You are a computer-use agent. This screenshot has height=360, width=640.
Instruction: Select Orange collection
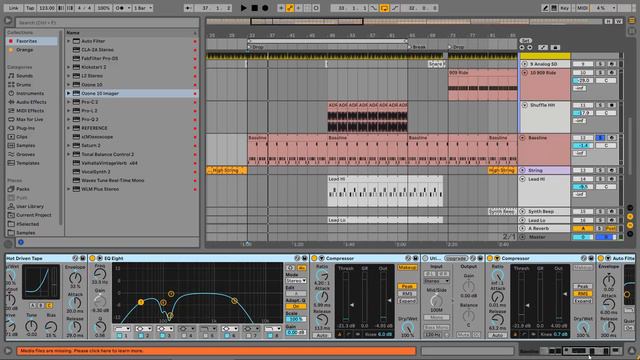[x=24, y=50]
